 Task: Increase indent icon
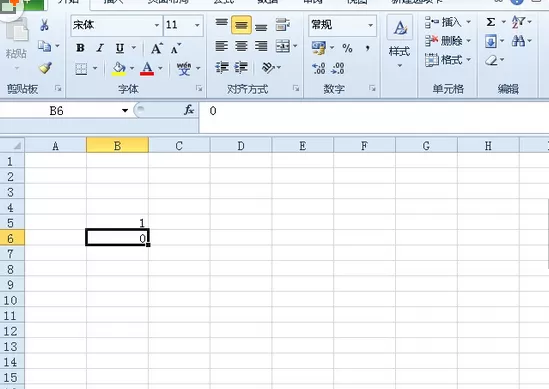(241, 67)
